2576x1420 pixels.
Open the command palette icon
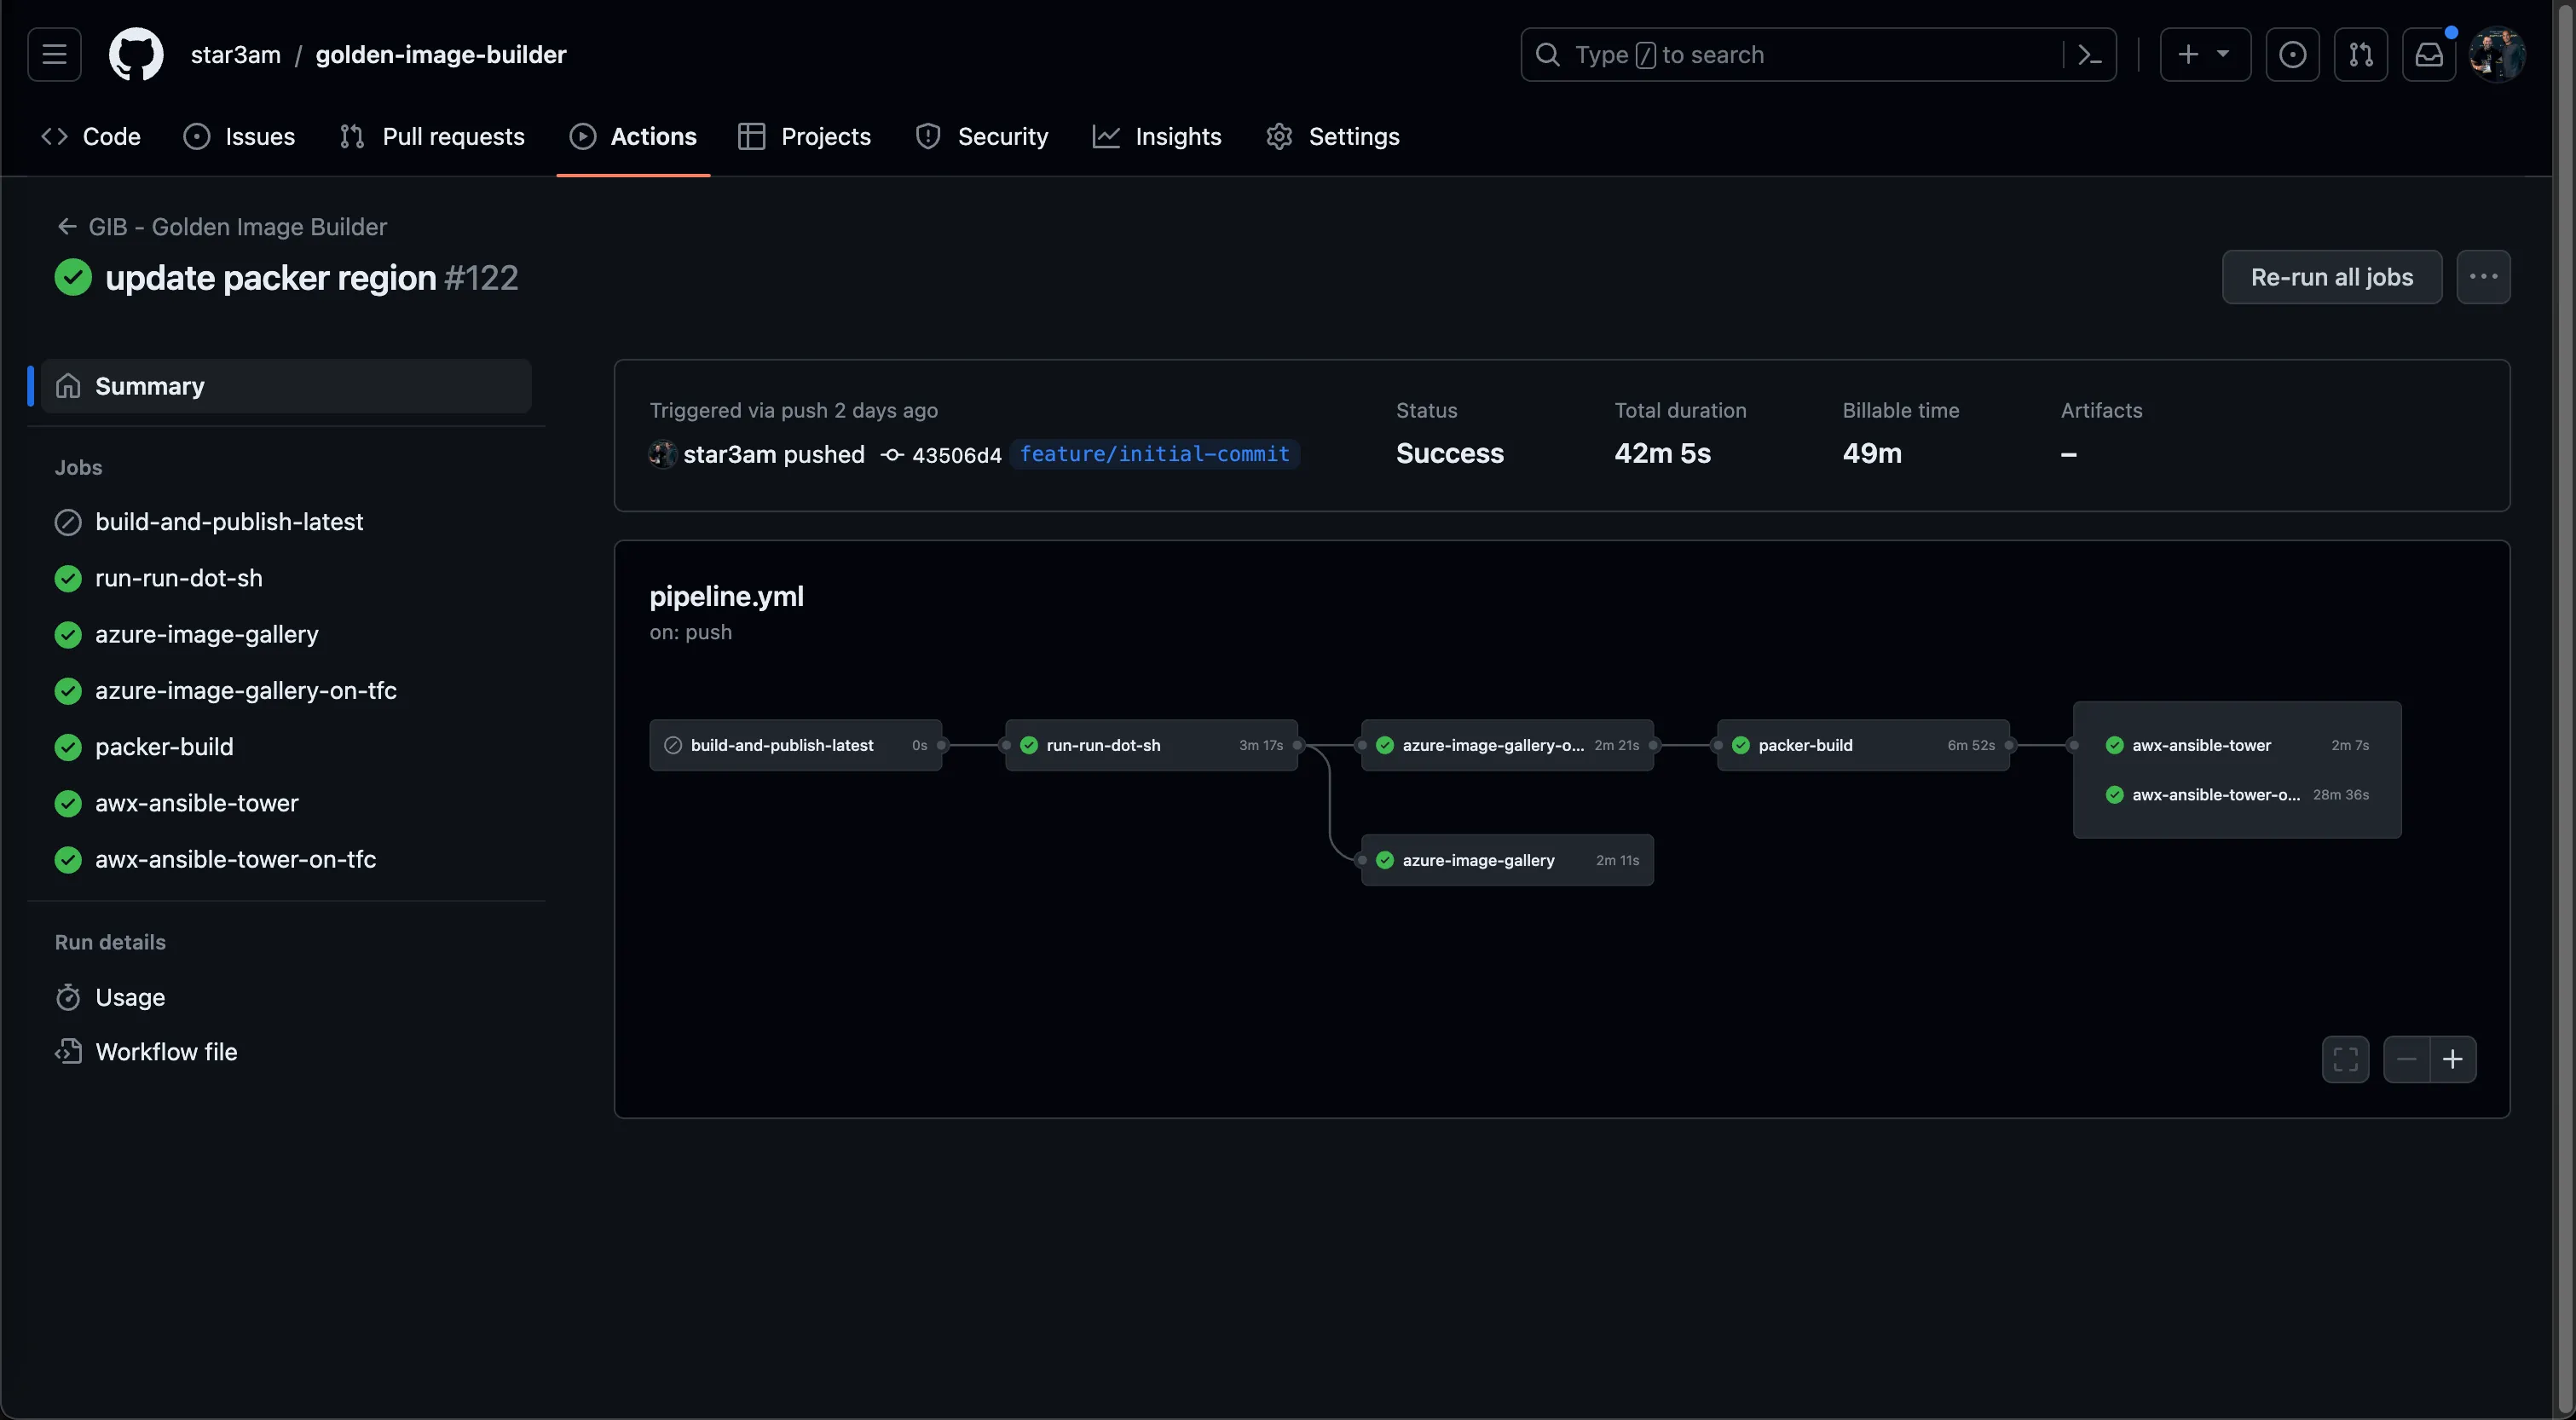(x=2090, y=54)
